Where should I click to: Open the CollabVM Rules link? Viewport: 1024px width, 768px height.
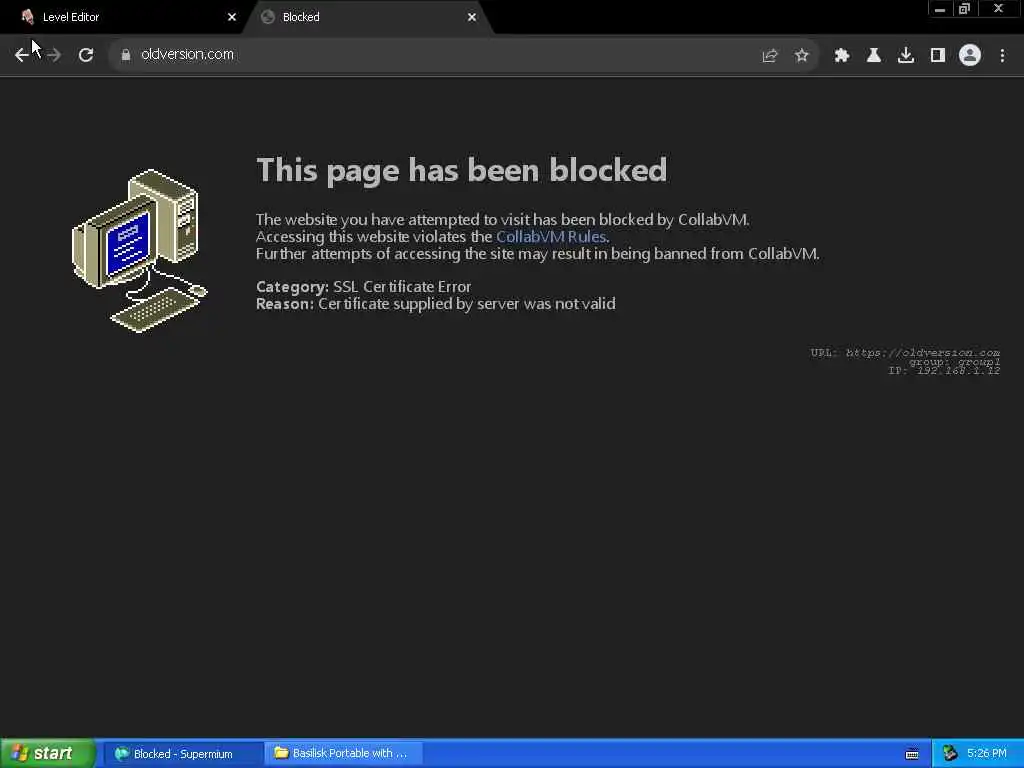pos(551,236)
